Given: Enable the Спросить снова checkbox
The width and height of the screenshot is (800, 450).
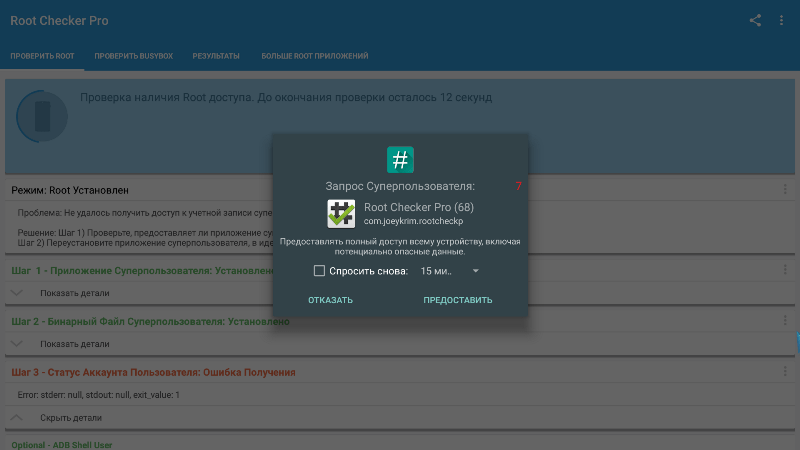Looking at the screenshot, I should click(x=319, y=271).
